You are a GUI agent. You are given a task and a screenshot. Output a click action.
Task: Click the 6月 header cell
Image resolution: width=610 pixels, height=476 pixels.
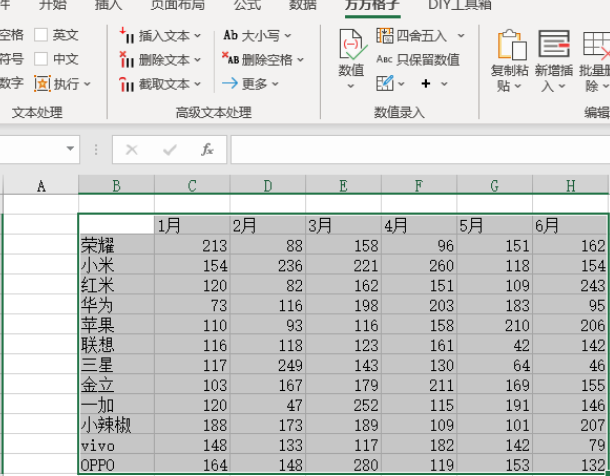(x=570, y=225)
